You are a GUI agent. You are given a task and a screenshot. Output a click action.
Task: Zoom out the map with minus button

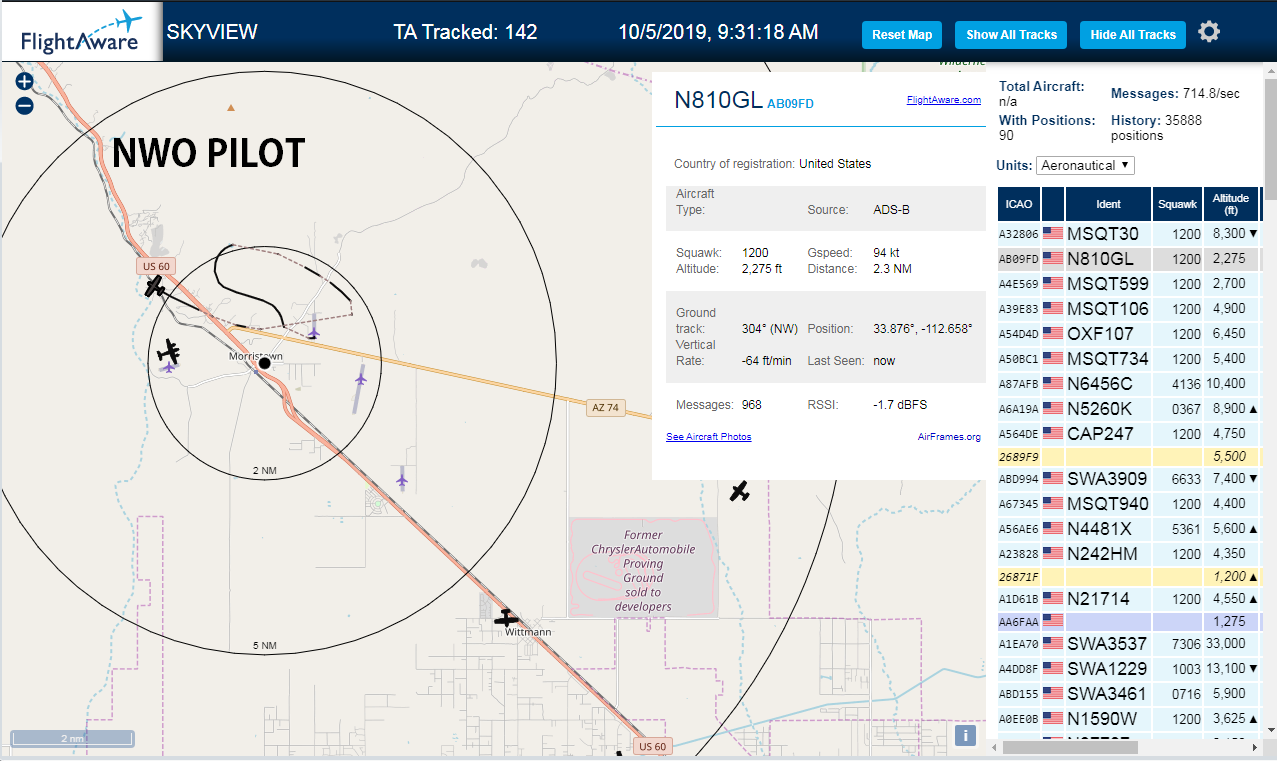point(25,105)
